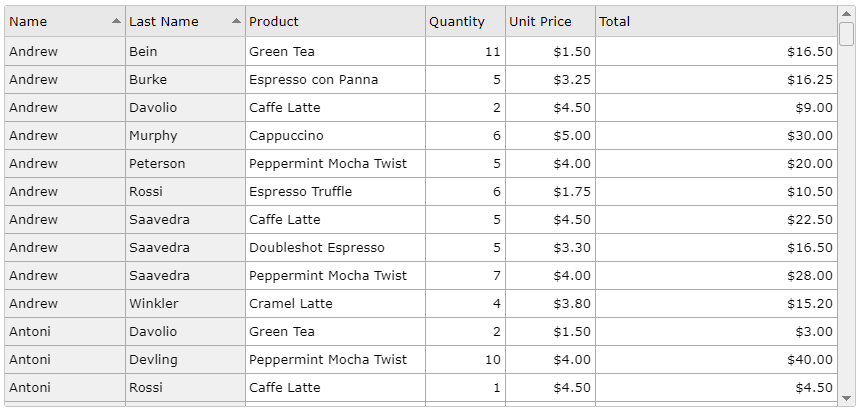This screenshot has height=413, width=865.
Task: Select the Espresso Truffle cell
Action: click(335, 191)
